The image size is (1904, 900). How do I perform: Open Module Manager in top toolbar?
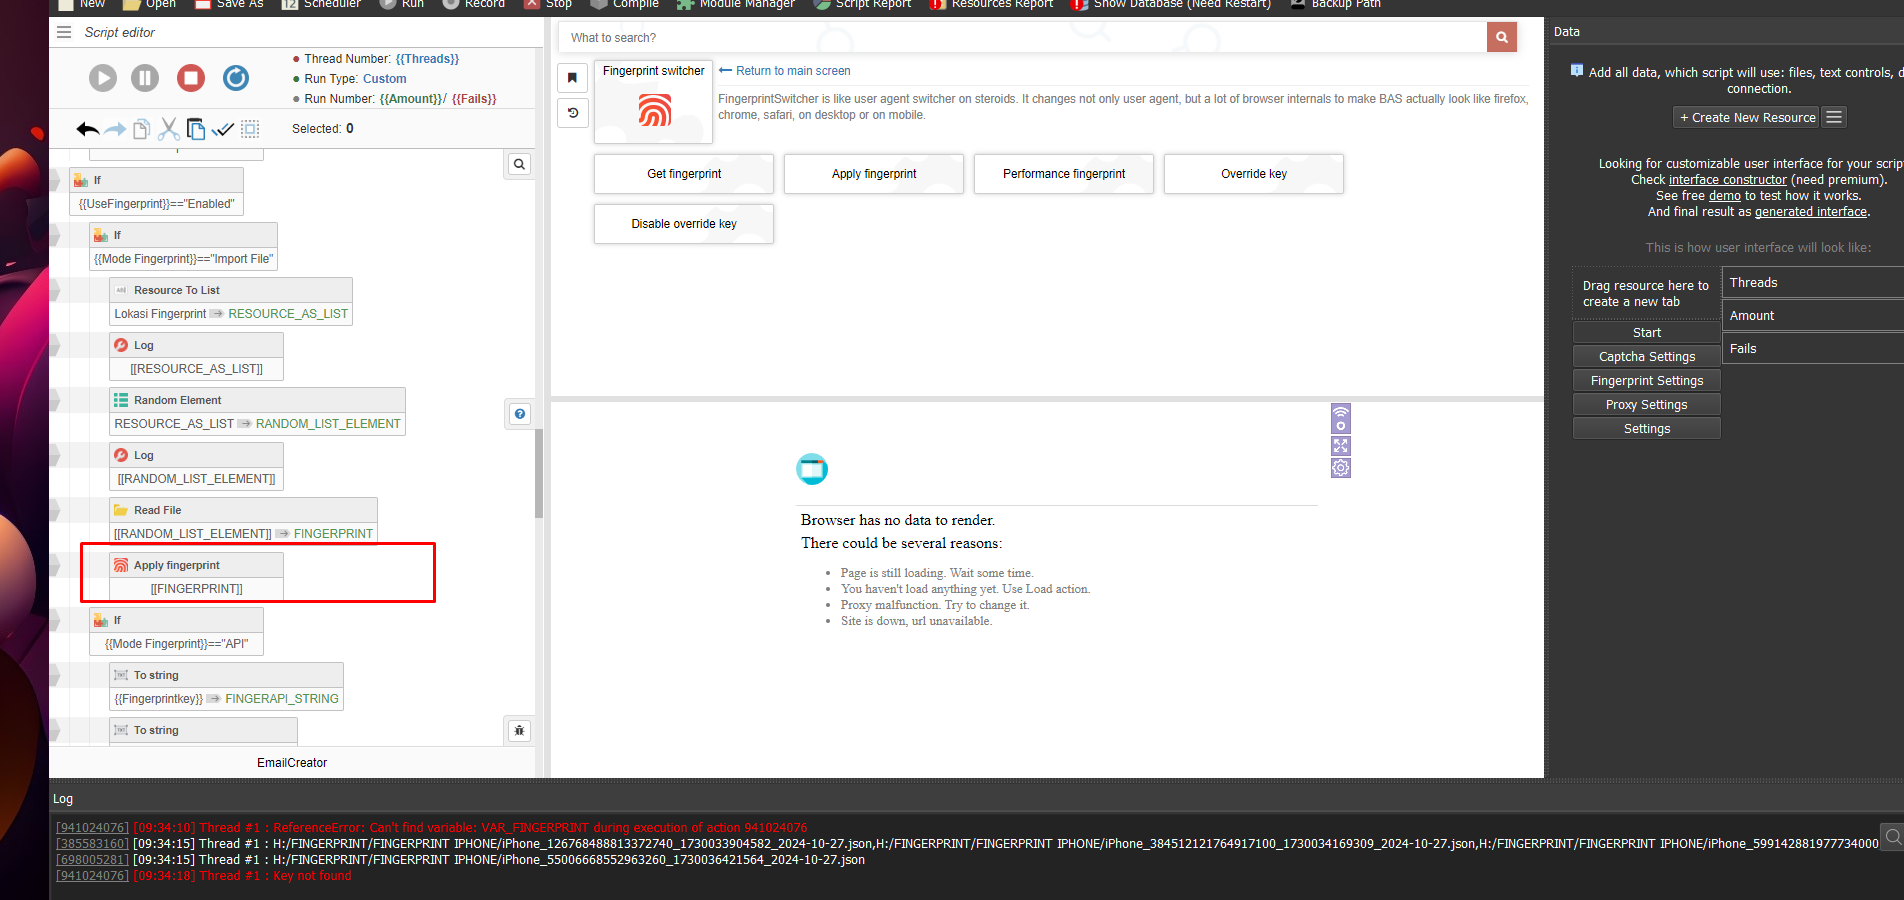(736, 4)
